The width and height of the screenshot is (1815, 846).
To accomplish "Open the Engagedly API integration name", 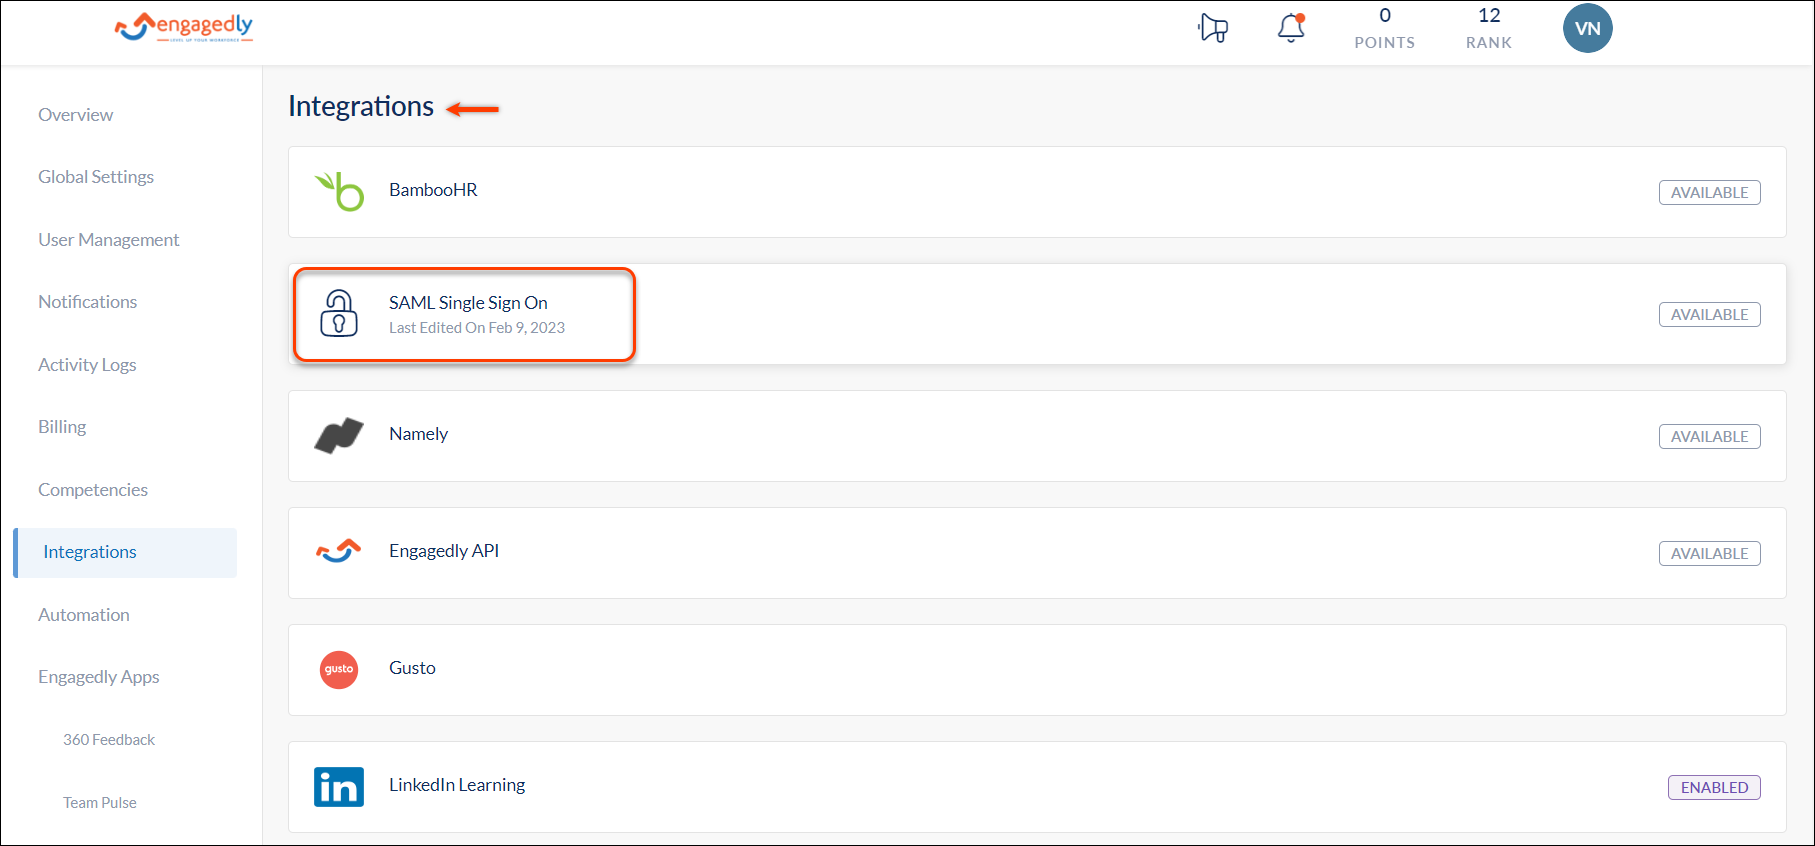I will click(444, 551).
